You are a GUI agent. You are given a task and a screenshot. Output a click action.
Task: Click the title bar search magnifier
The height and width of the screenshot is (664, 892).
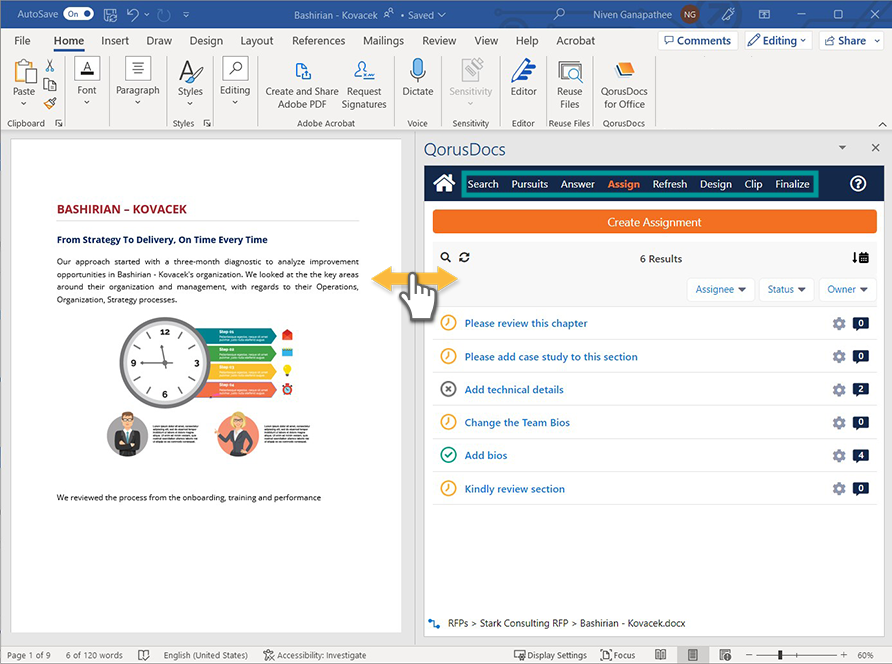tap(559, 14)
